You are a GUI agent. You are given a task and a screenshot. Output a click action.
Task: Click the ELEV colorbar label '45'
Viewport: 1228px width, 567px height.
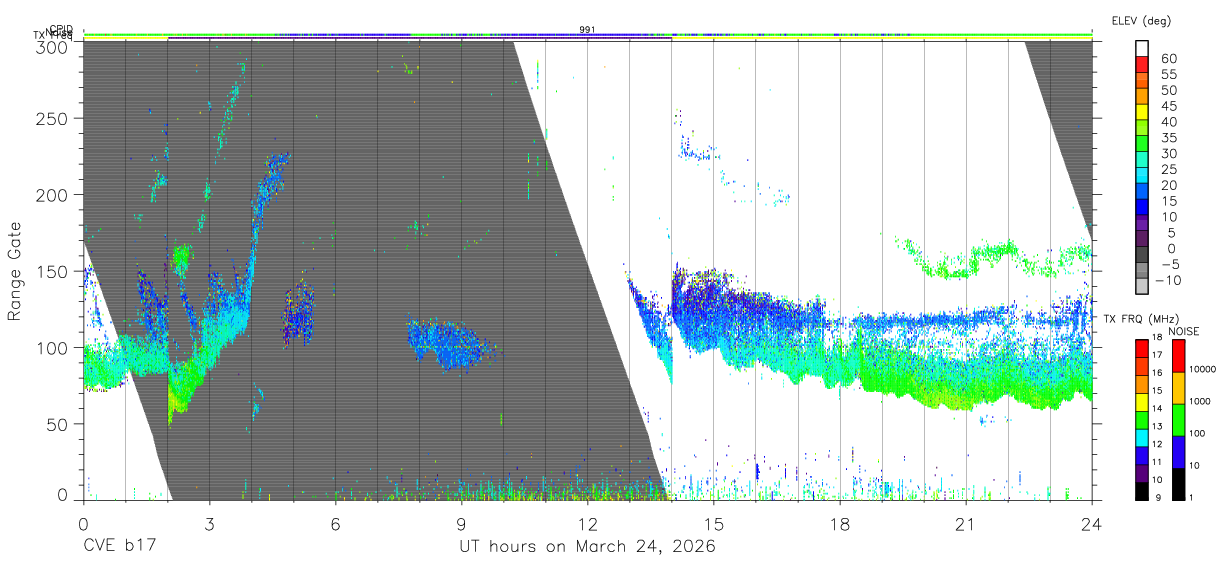[1169, 106]
